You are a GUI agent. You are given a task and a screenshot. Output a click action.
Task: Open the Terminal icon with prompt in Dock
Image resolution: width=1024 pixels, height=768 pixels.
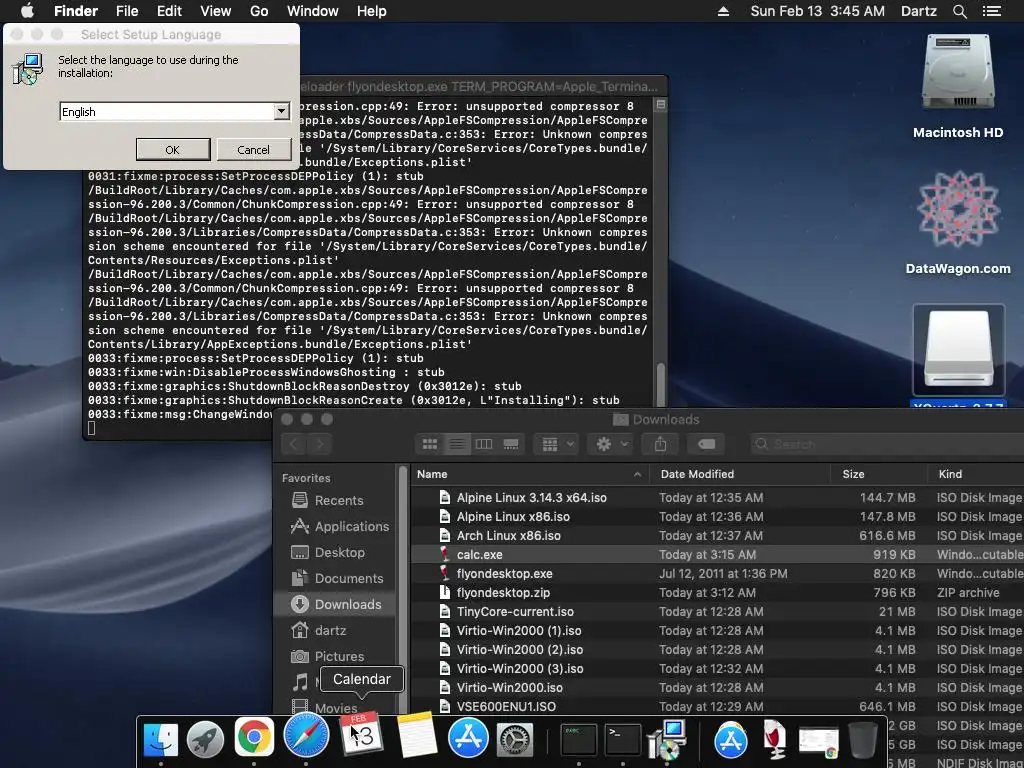622,740
